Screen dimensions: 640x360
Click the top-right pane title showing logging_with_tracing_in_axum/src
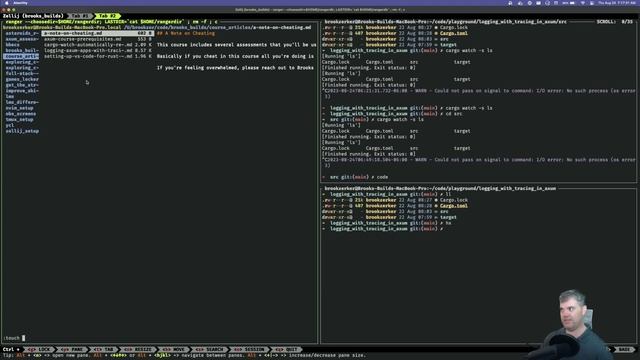point(446,22)
